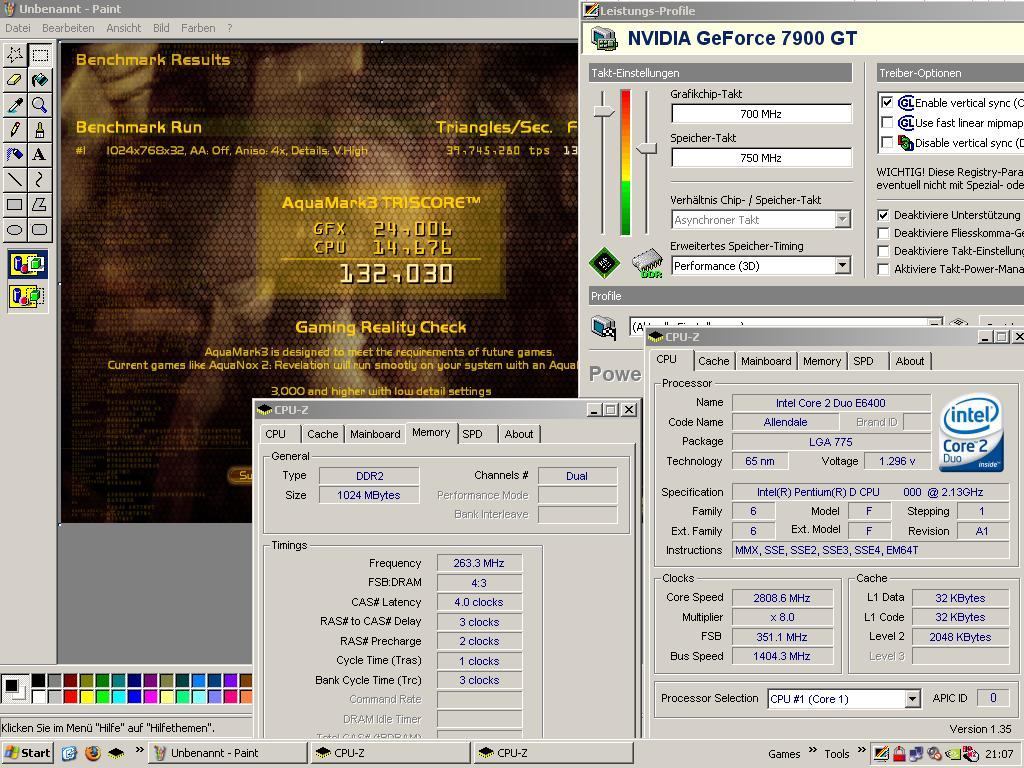Select the Airbrush tool in Paint
Viewport: 1024px width, 768px height.
point(15,154)
